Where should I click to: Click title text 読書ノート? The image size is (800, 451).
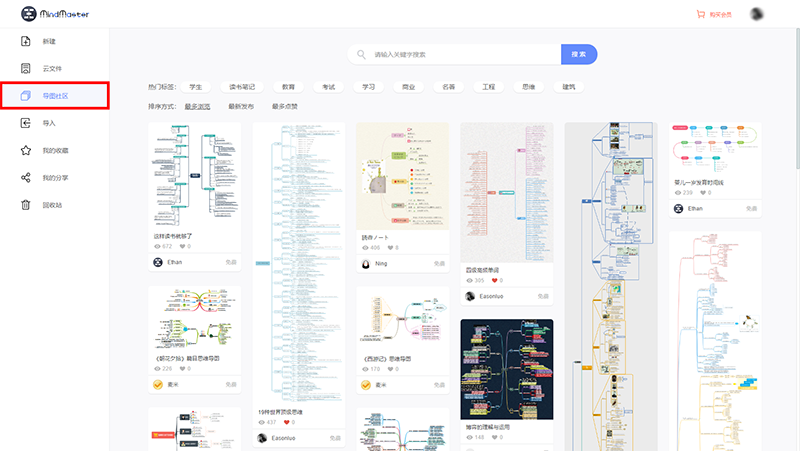point(375,238)
